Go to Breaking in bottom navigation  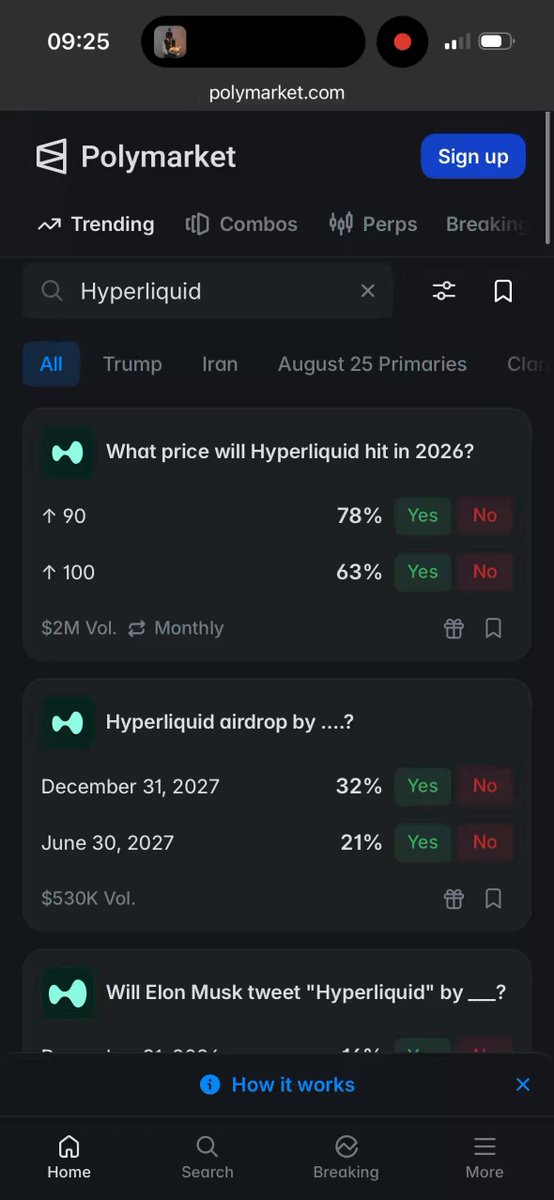[346, 1157]
